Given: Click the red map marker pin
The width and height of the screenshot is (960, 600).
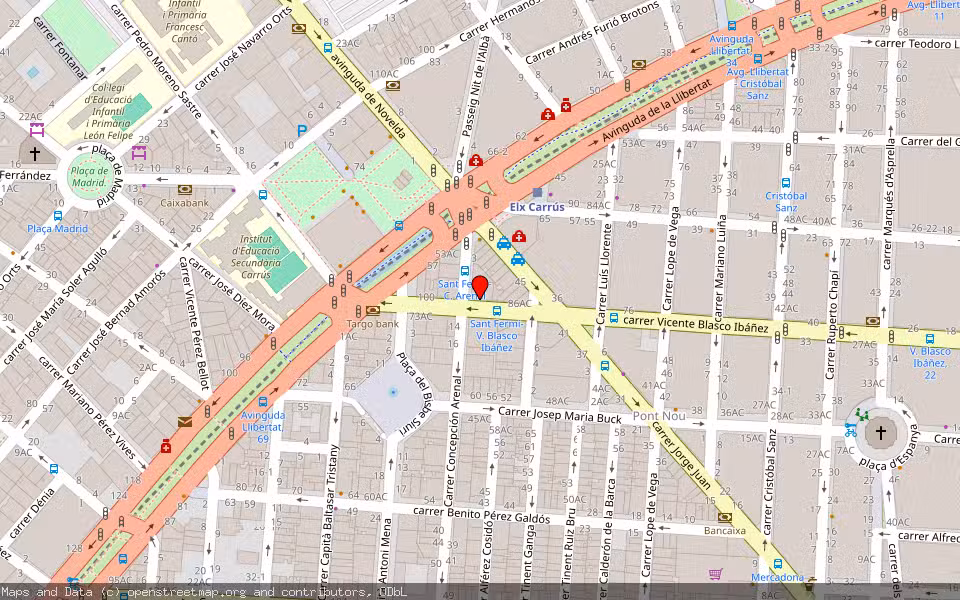Looking at the screenshot, I should pos(482,286).
